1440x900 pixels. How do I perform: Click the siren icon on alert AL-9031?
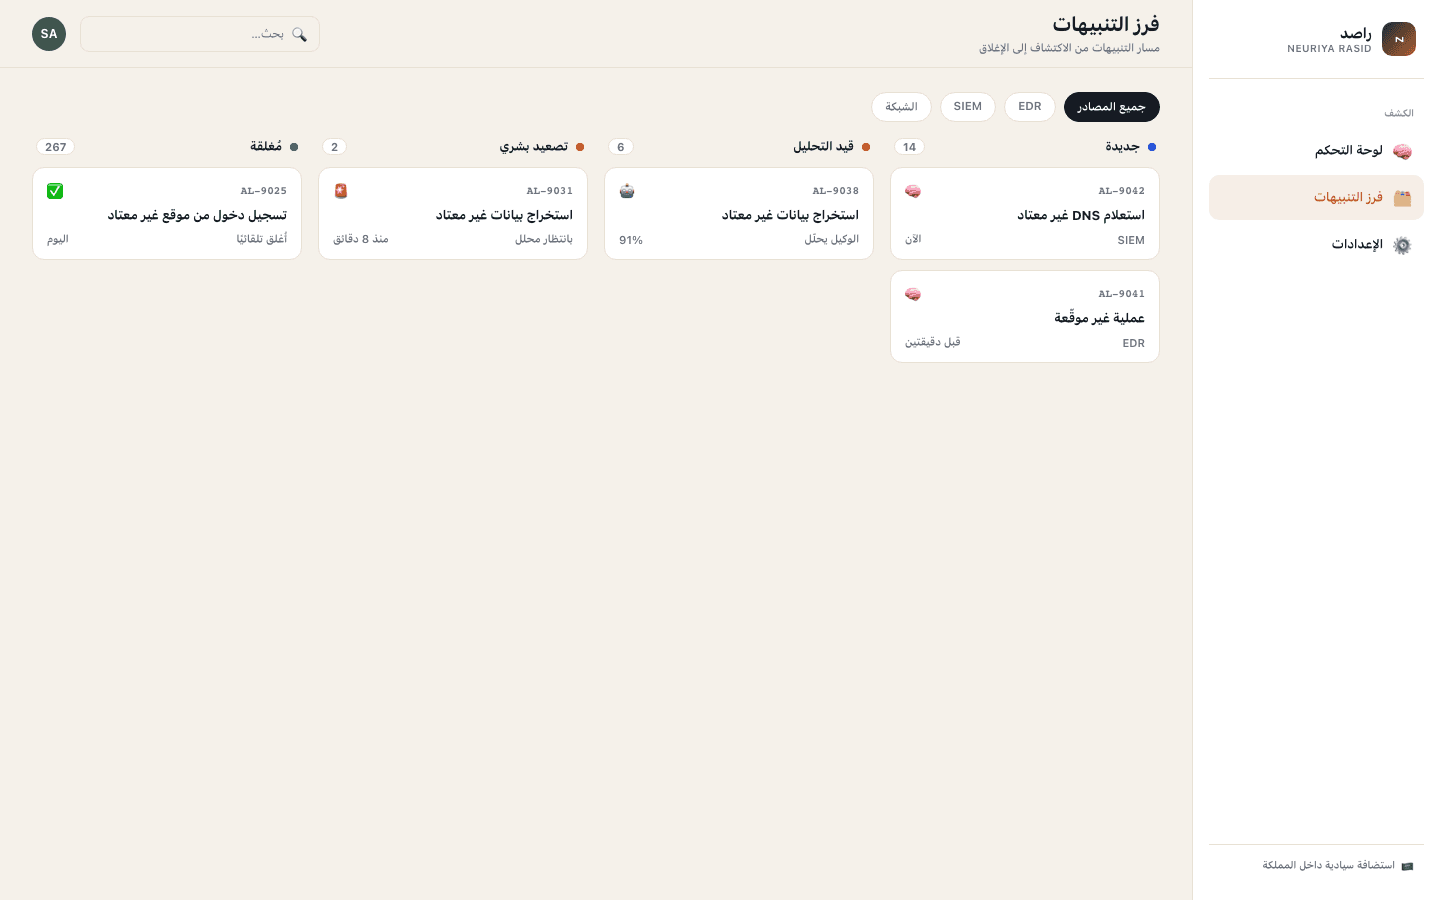point(341,191)
